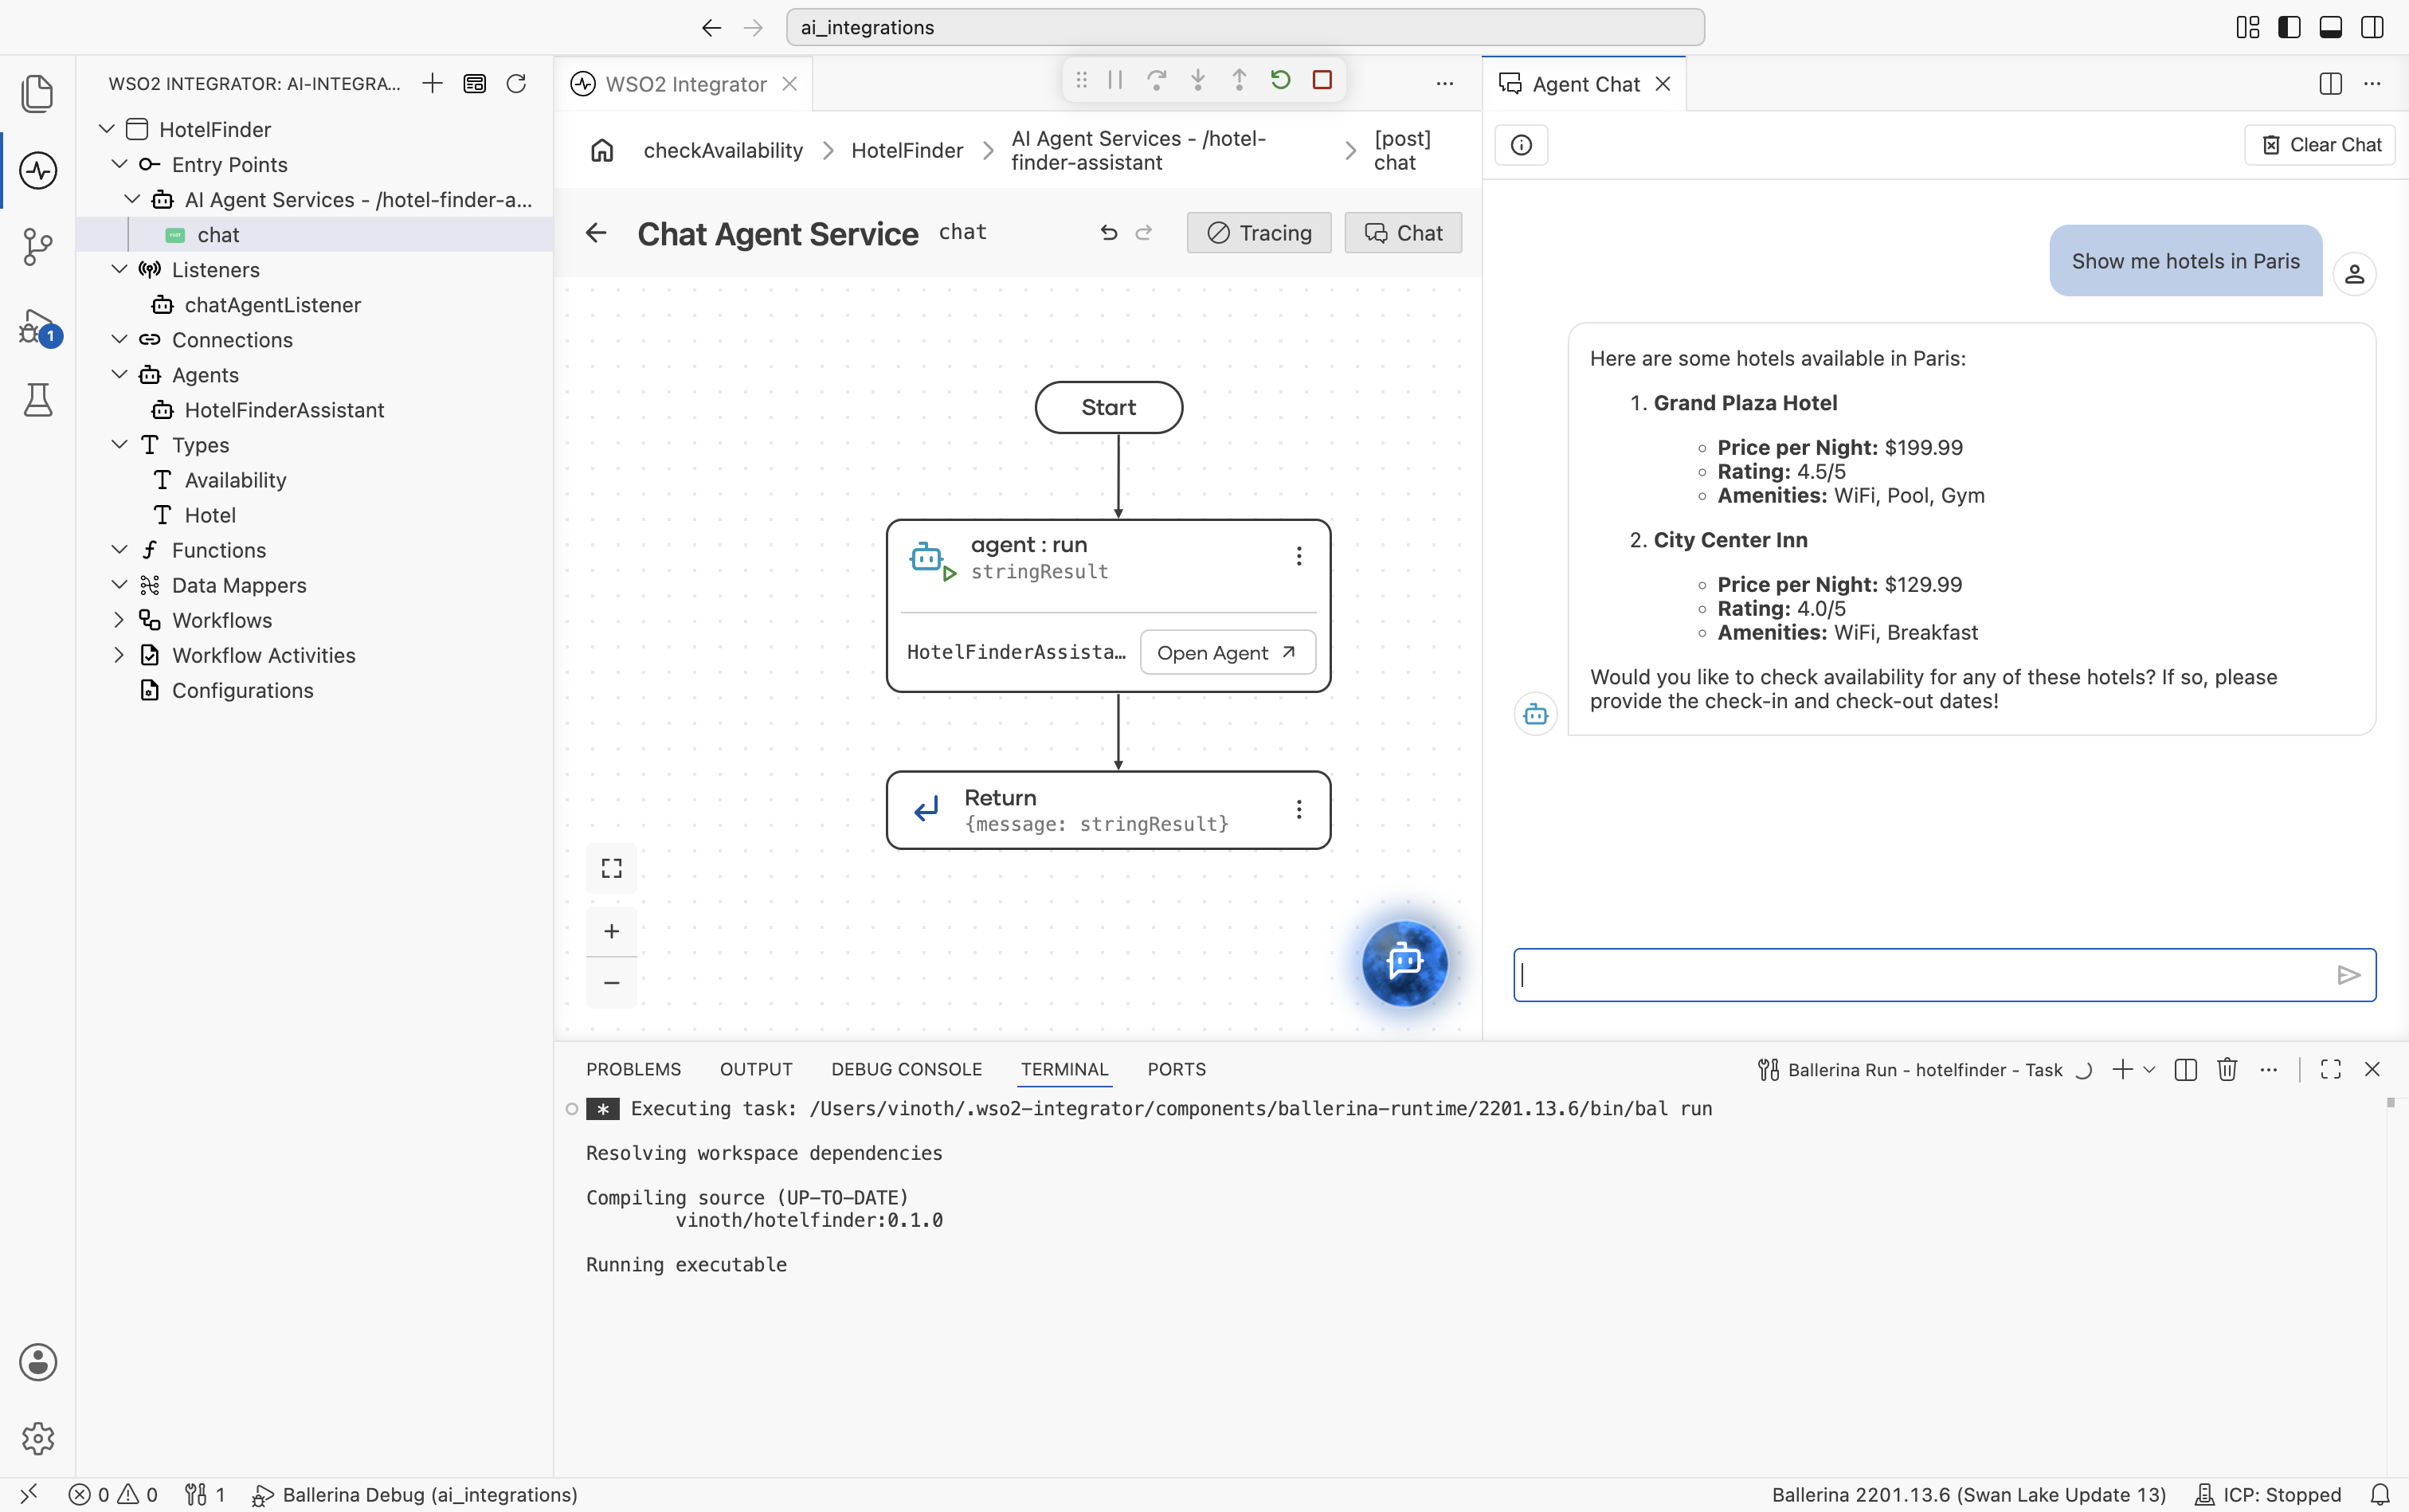
Task: Add new artifact with plus icon in sidebar header
Action: point(432,83)
